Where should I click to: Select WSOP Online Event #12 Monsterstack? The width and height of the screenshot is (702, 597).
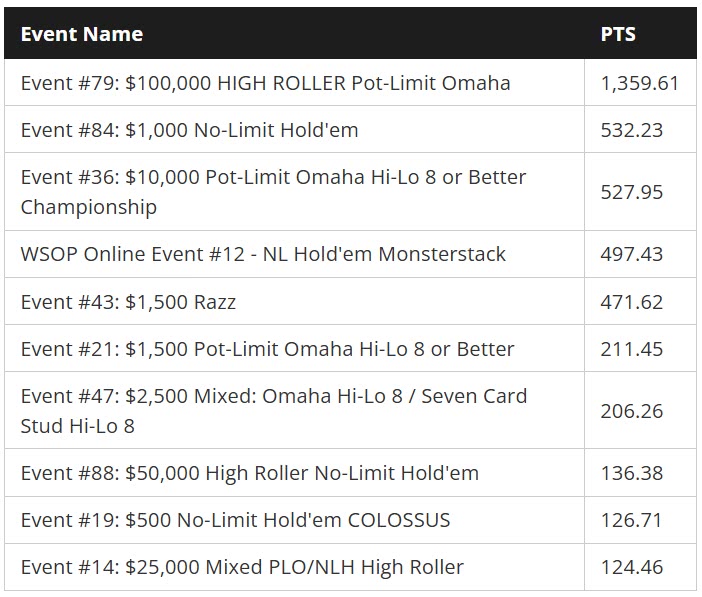click(x=263, y=254)
